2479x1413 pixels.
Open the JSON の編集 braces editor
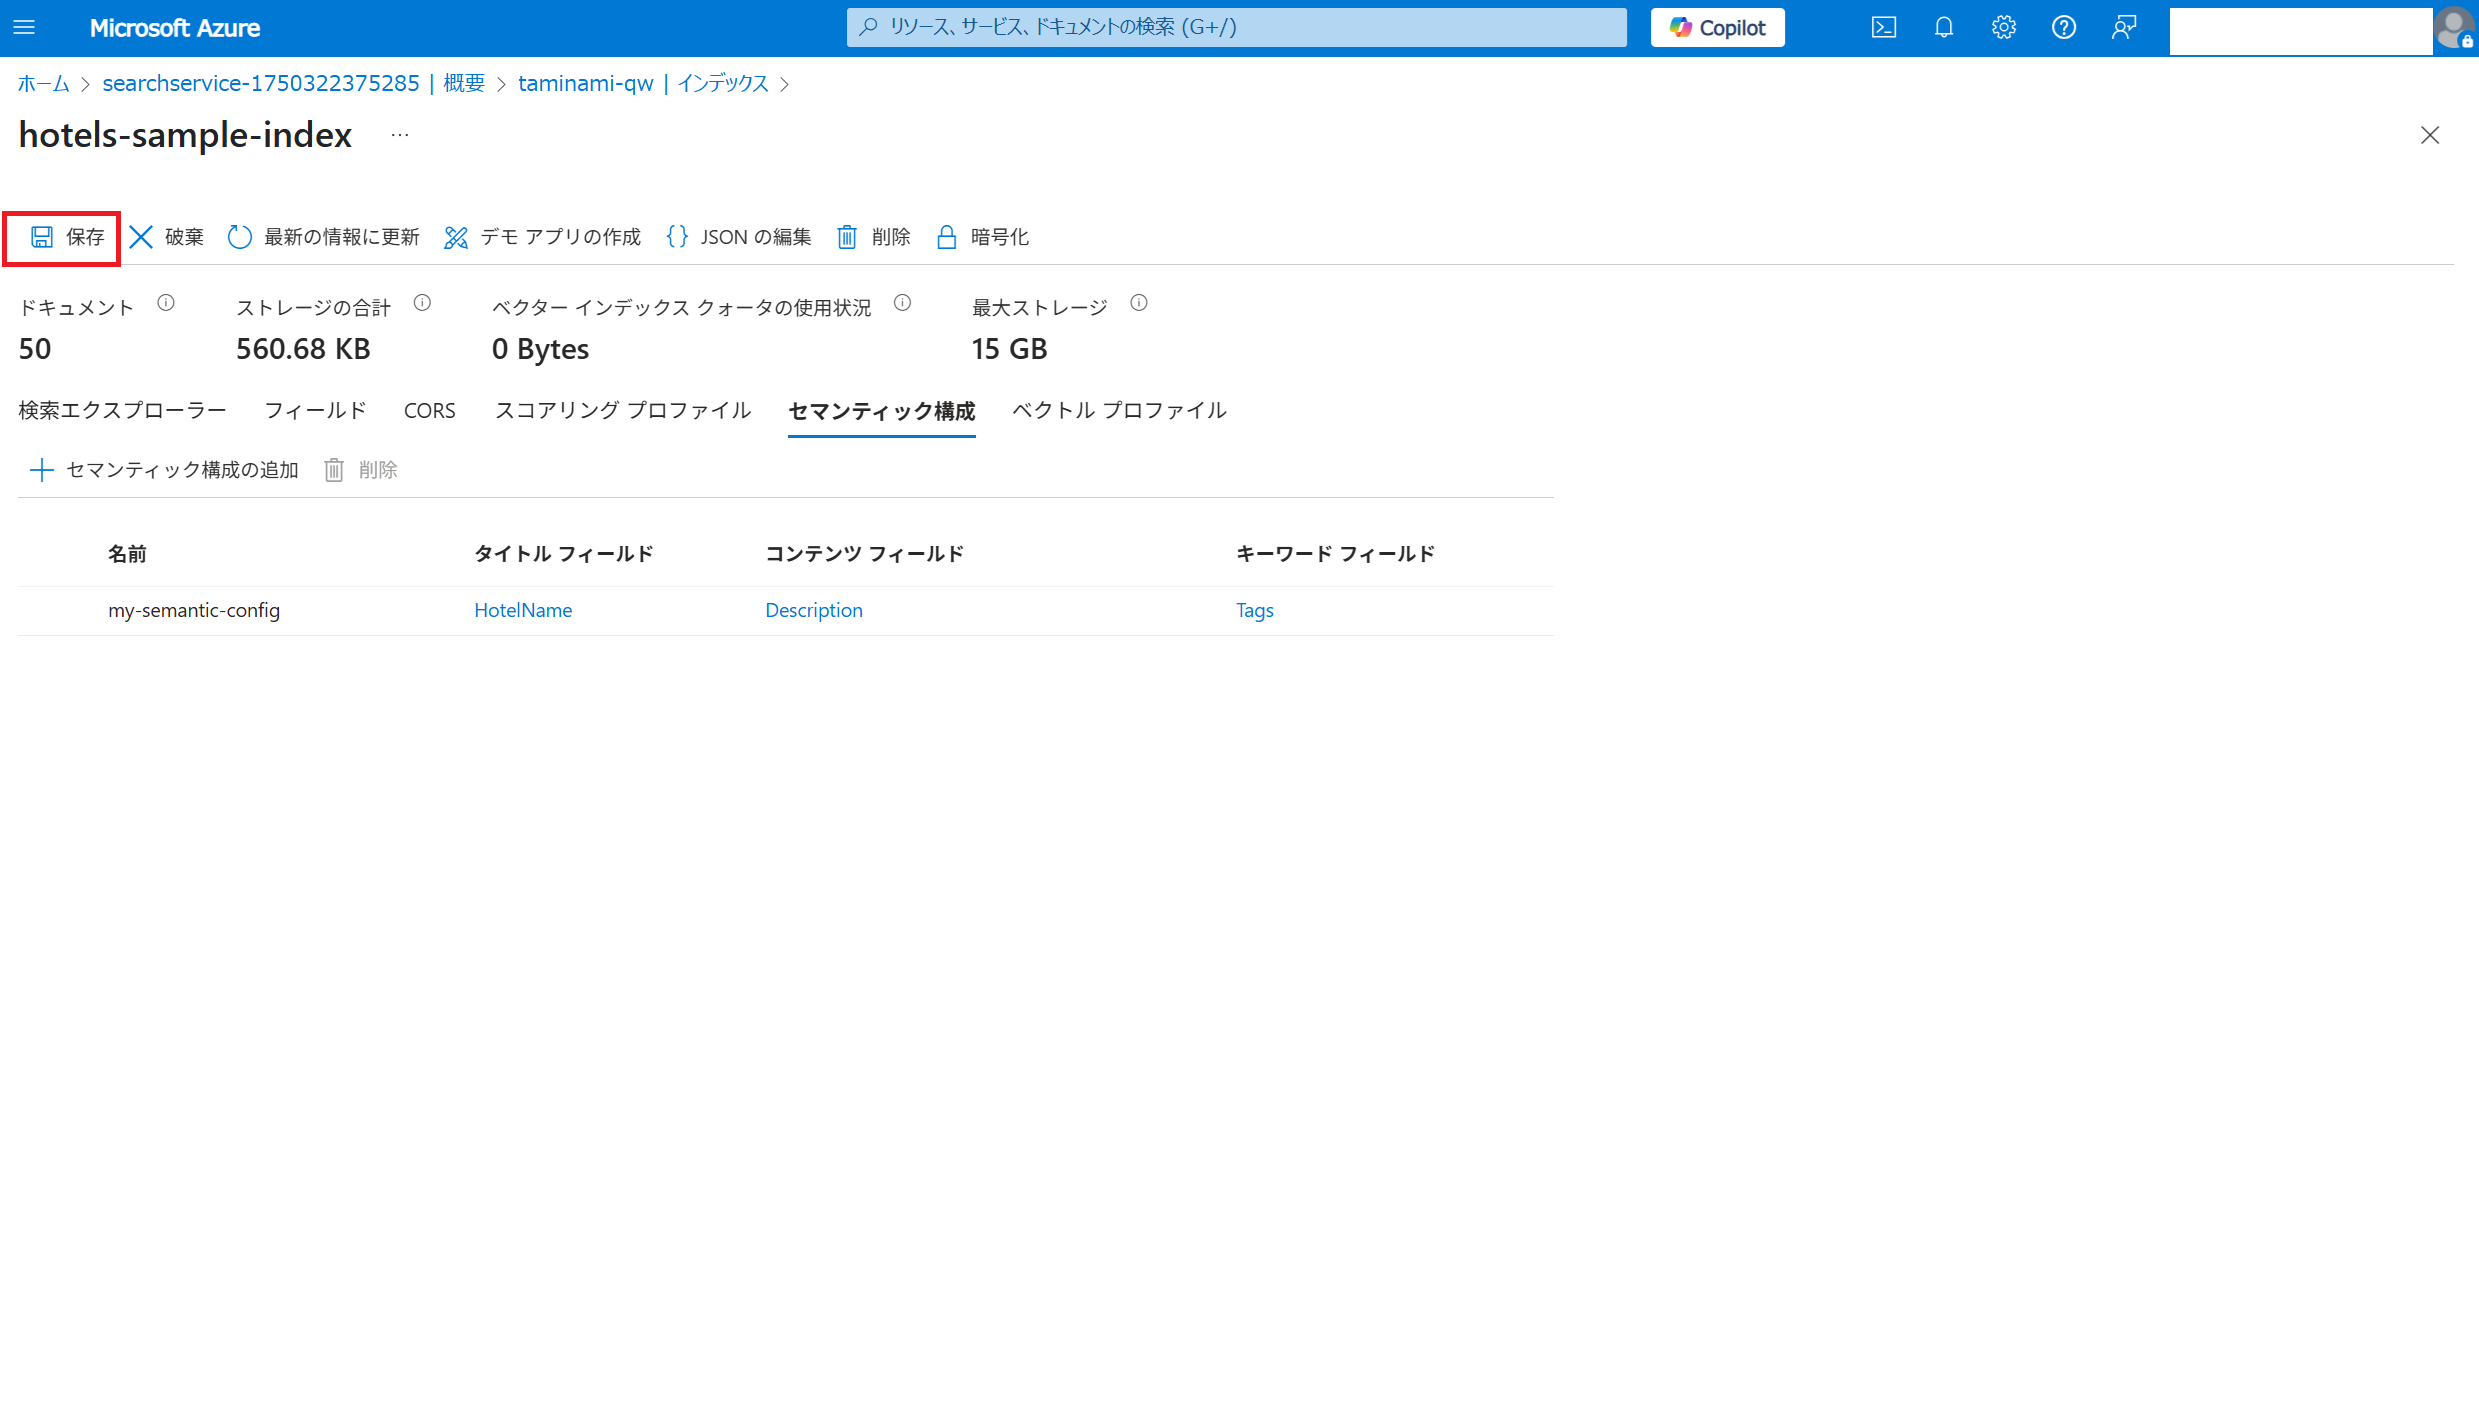tap(678, 237)
